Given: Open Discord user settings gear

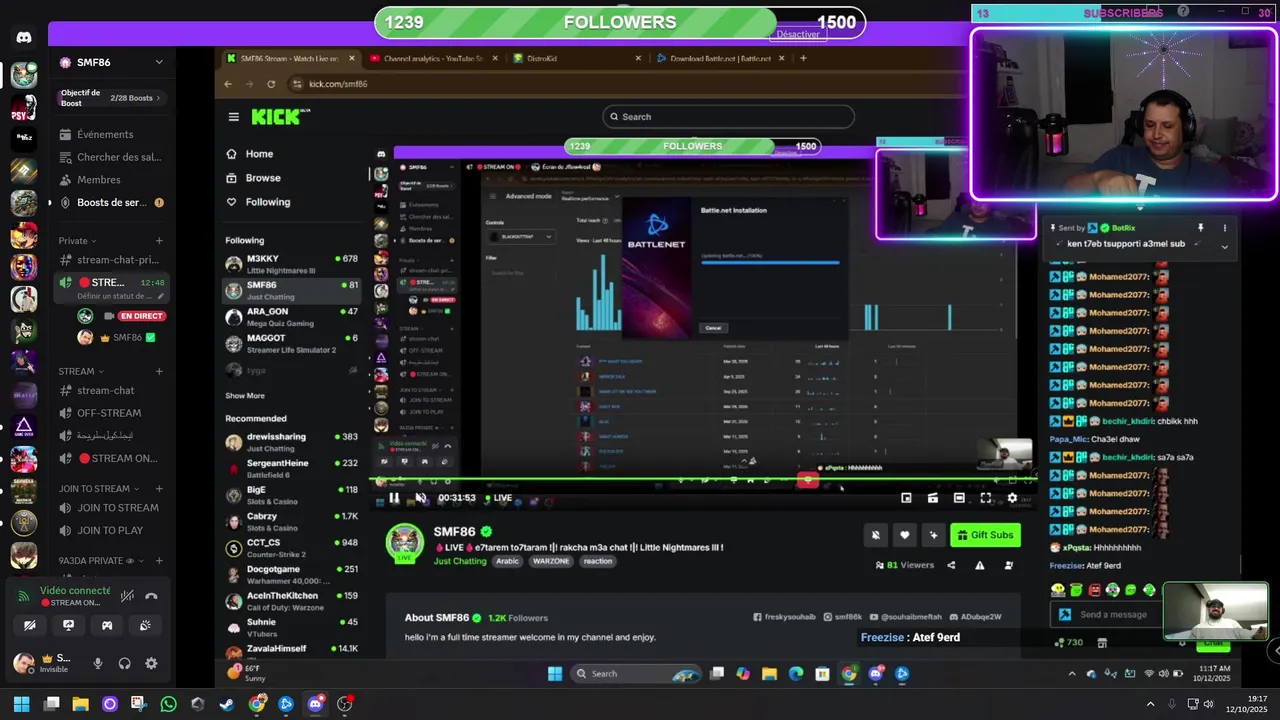Looking at the screenshot, I should pos(151,663).
